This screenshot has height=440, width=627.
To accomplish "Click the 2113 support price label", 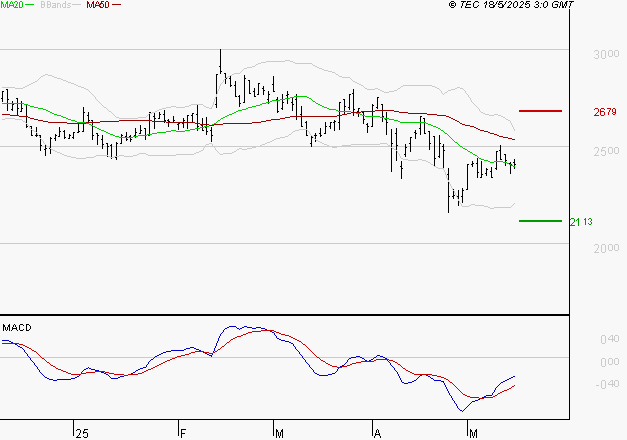I will coord(582,222).
